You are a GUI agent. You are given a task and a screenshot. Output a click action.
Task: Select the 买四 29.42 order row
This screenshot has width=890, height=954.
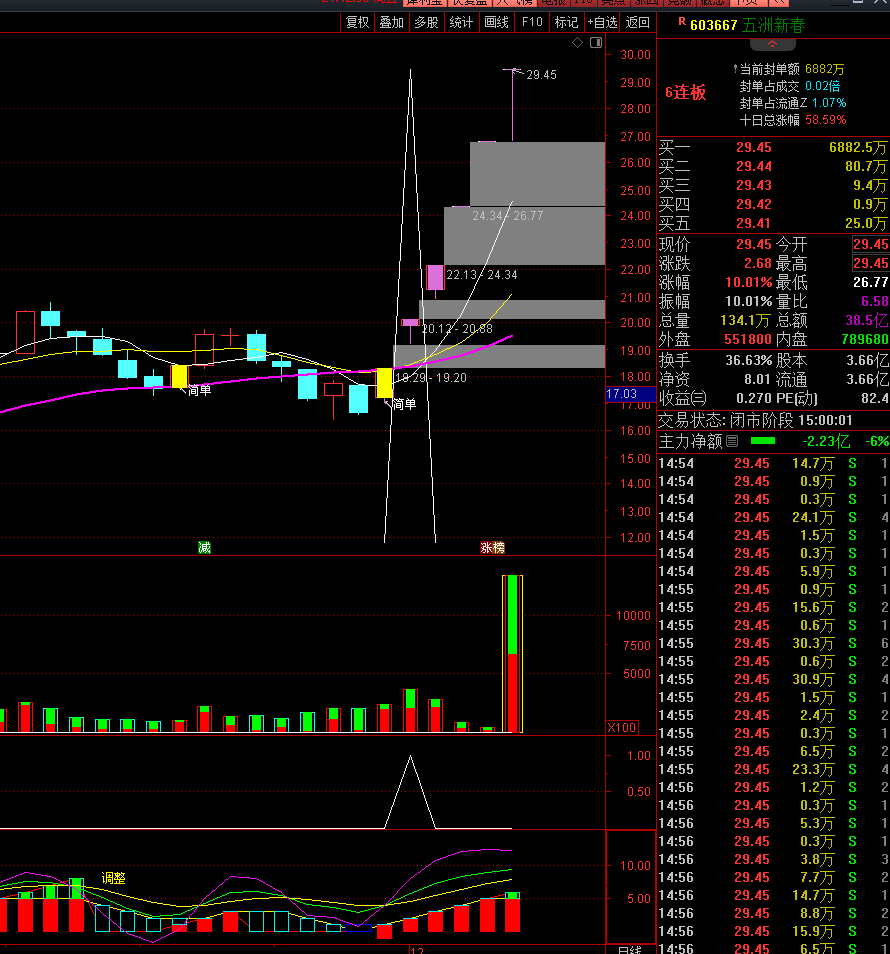[x=773, y=204]
